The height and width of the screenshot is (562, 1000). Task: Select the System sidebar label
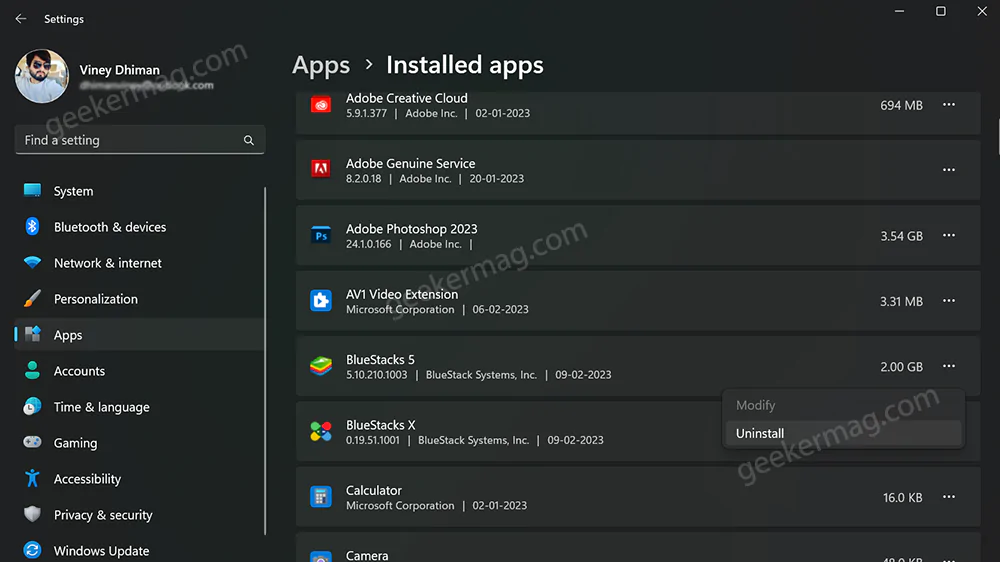pyautogui.click(x=73, y=191)
